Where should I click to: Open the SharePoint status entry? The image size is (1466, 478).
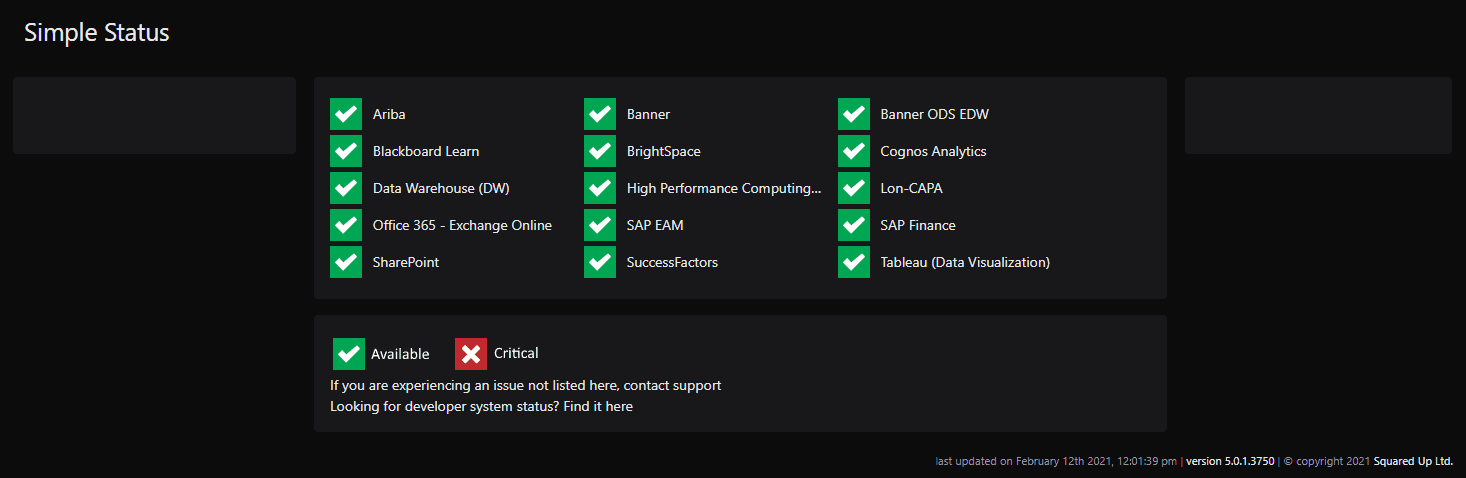click(x=406, y=262)
